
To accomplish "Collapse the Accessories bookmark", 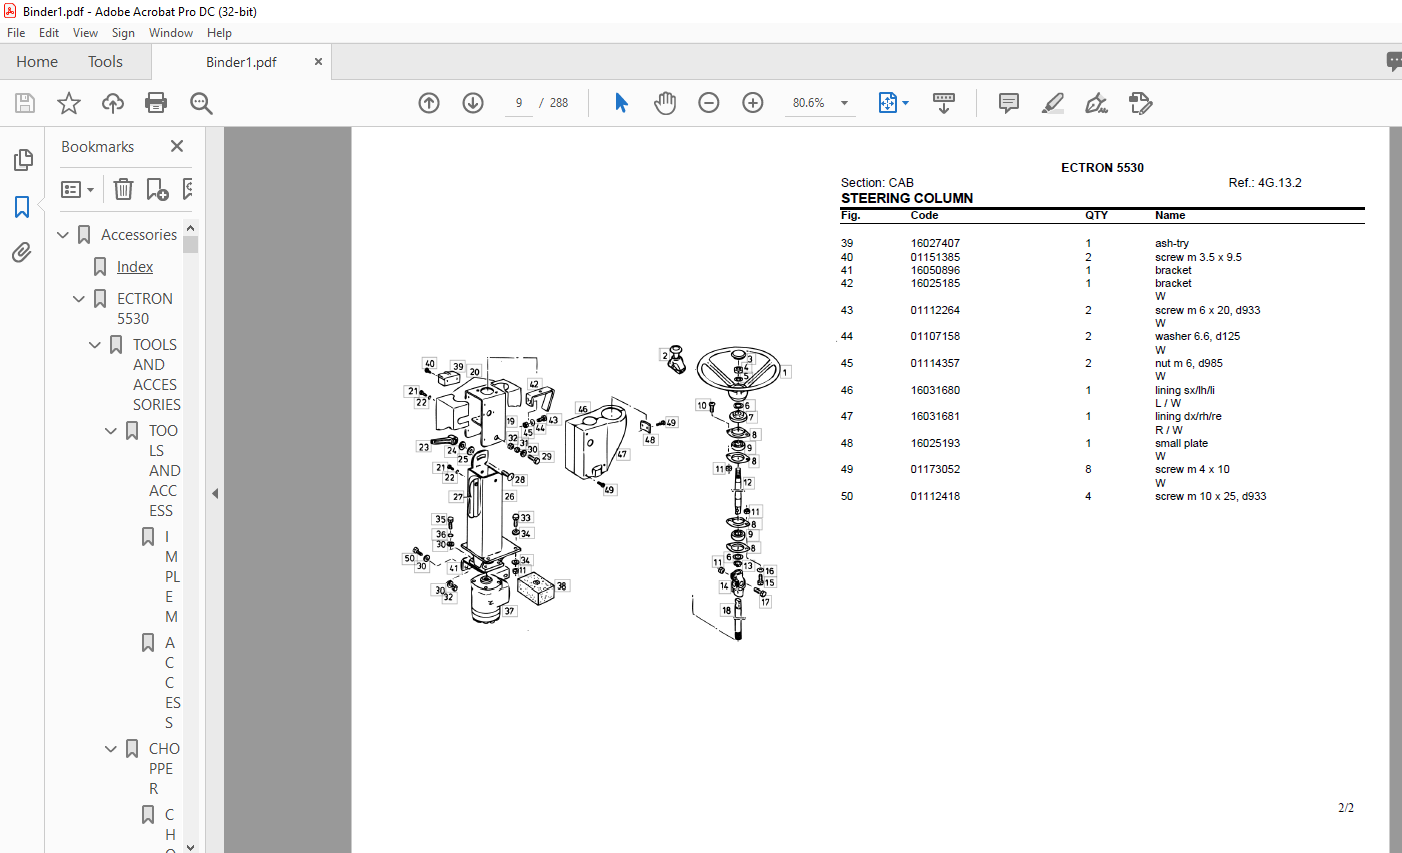I will tap(63, 235).
